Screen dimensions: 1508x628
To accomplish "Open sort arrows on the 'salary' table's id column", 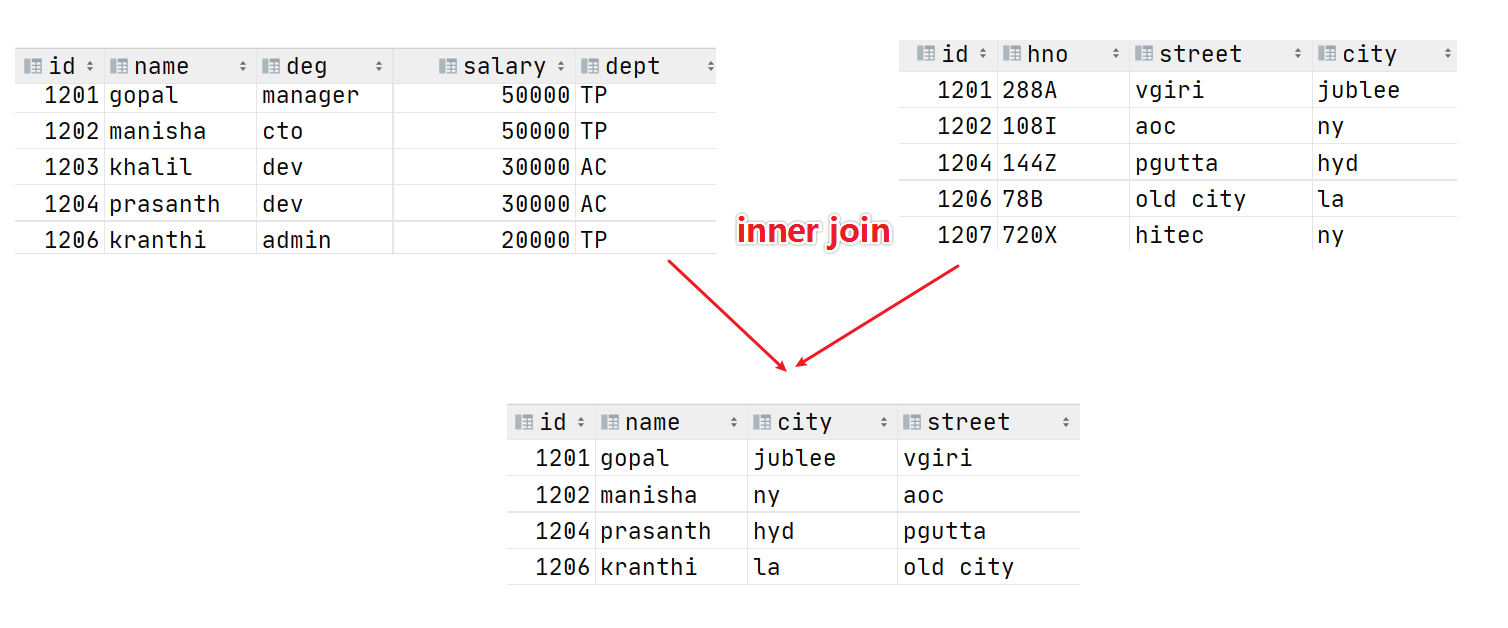I will 90,66.
